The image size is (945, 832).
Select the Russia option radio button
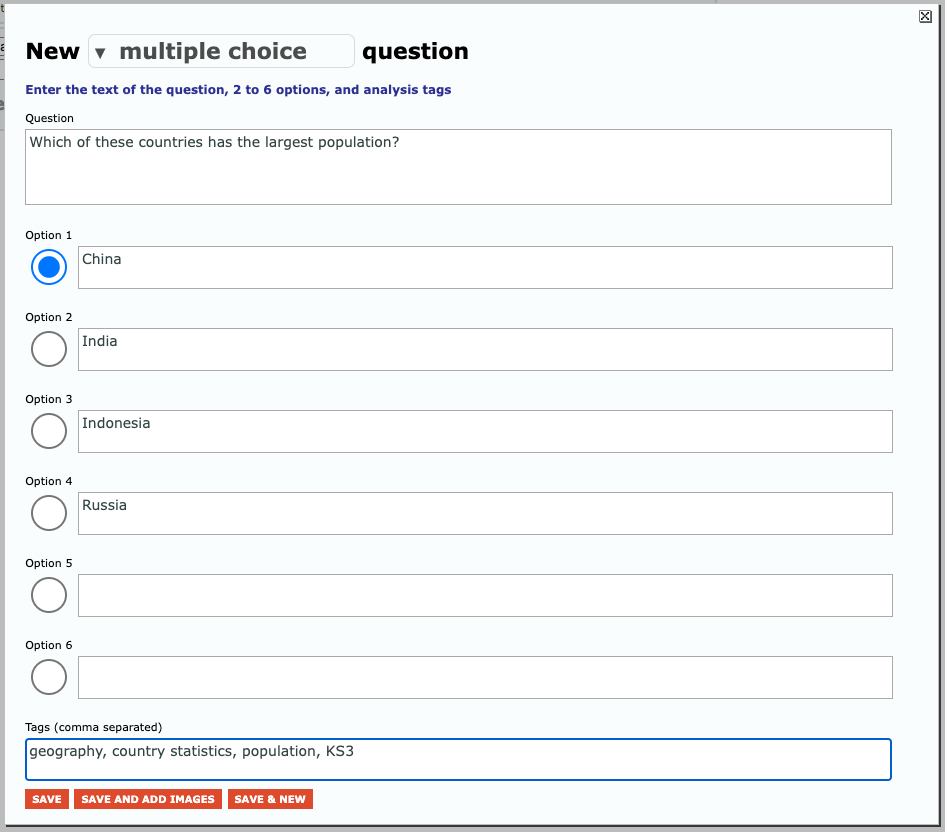[x=49, y=513]
